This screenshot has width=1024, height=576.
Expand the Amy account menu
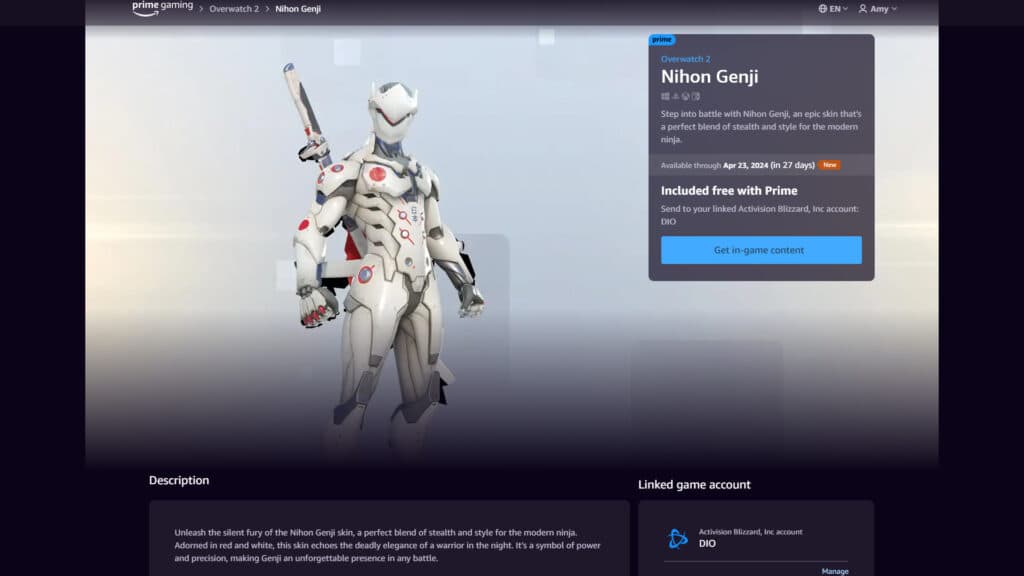pyautogui.click(x=880, y=8)
